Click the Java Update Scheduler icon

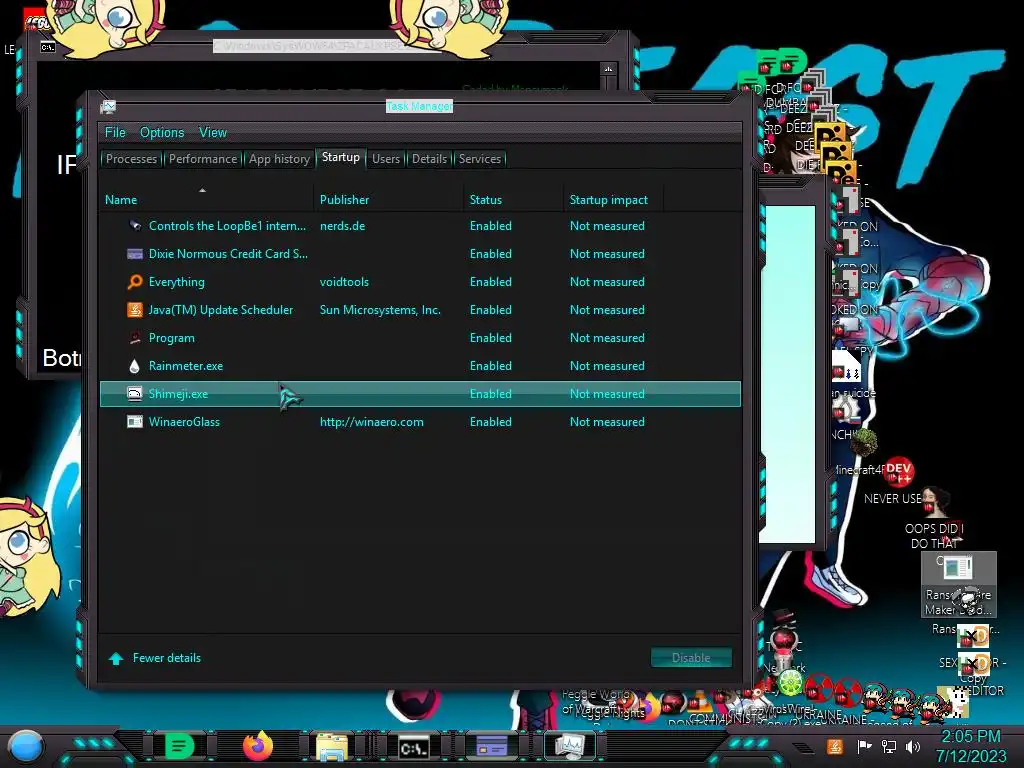point(135,310)
